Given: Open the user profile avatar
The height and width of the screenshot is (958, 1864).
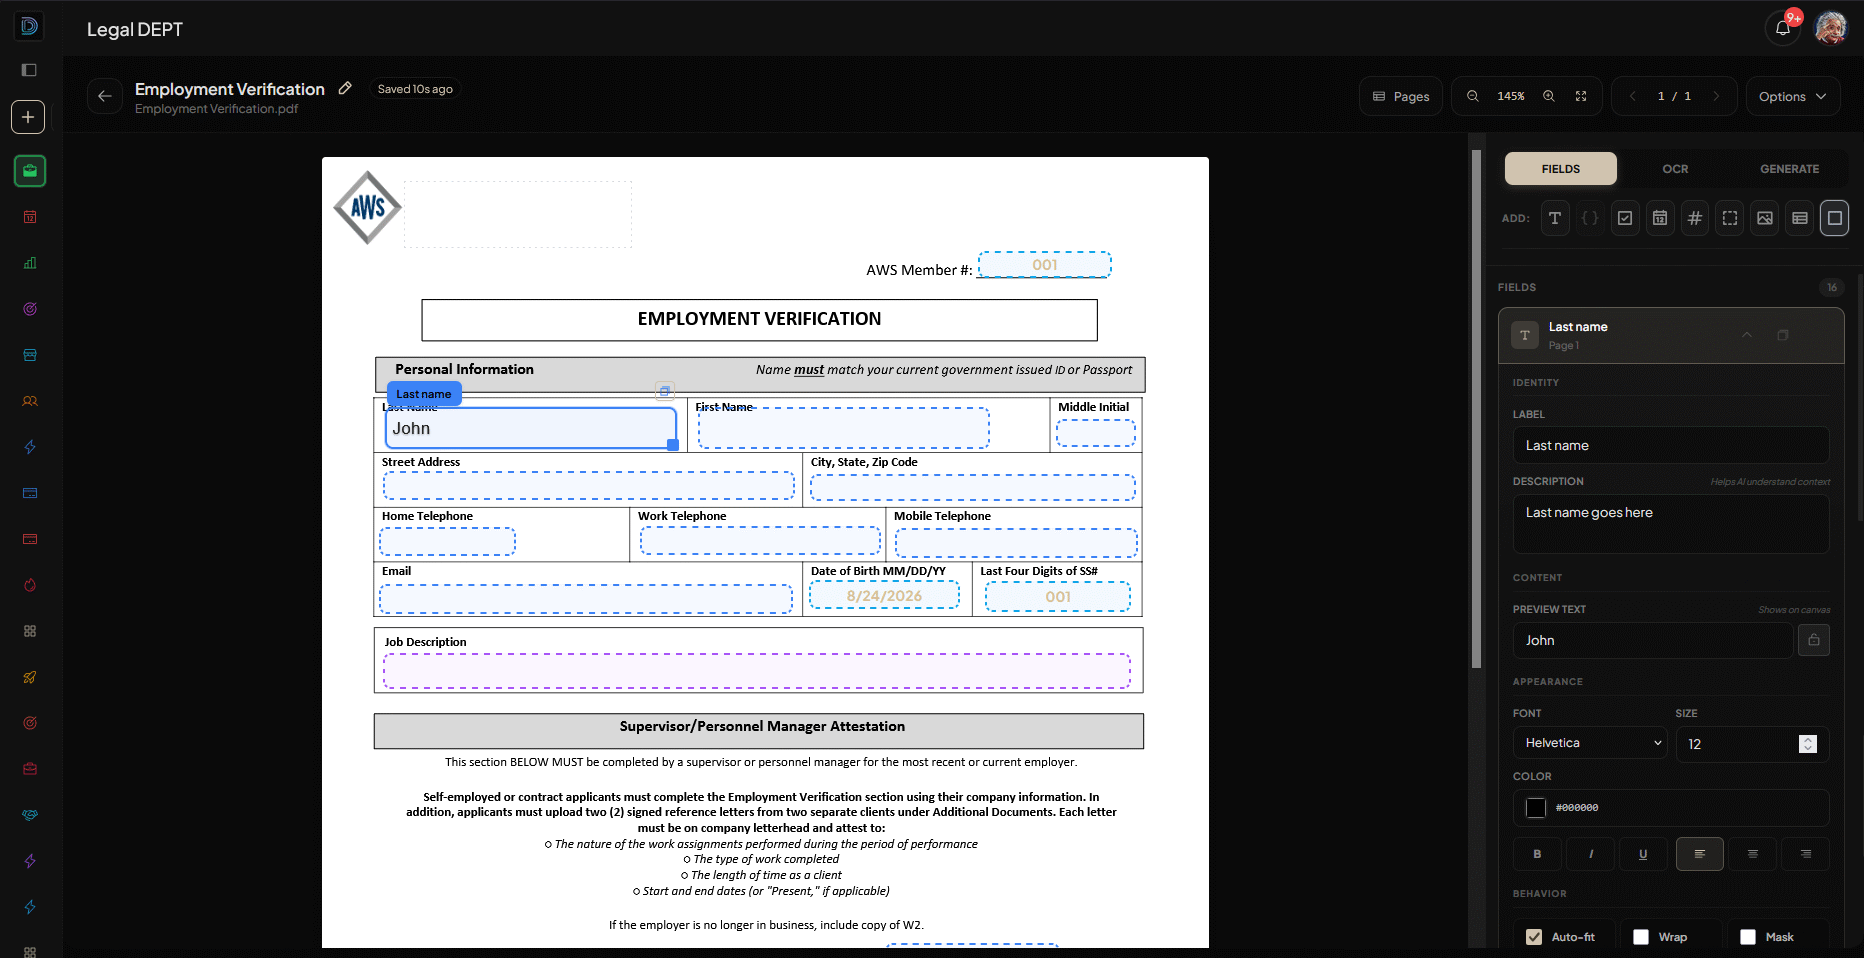Looking at the screenshot, I should point(1831,28).
